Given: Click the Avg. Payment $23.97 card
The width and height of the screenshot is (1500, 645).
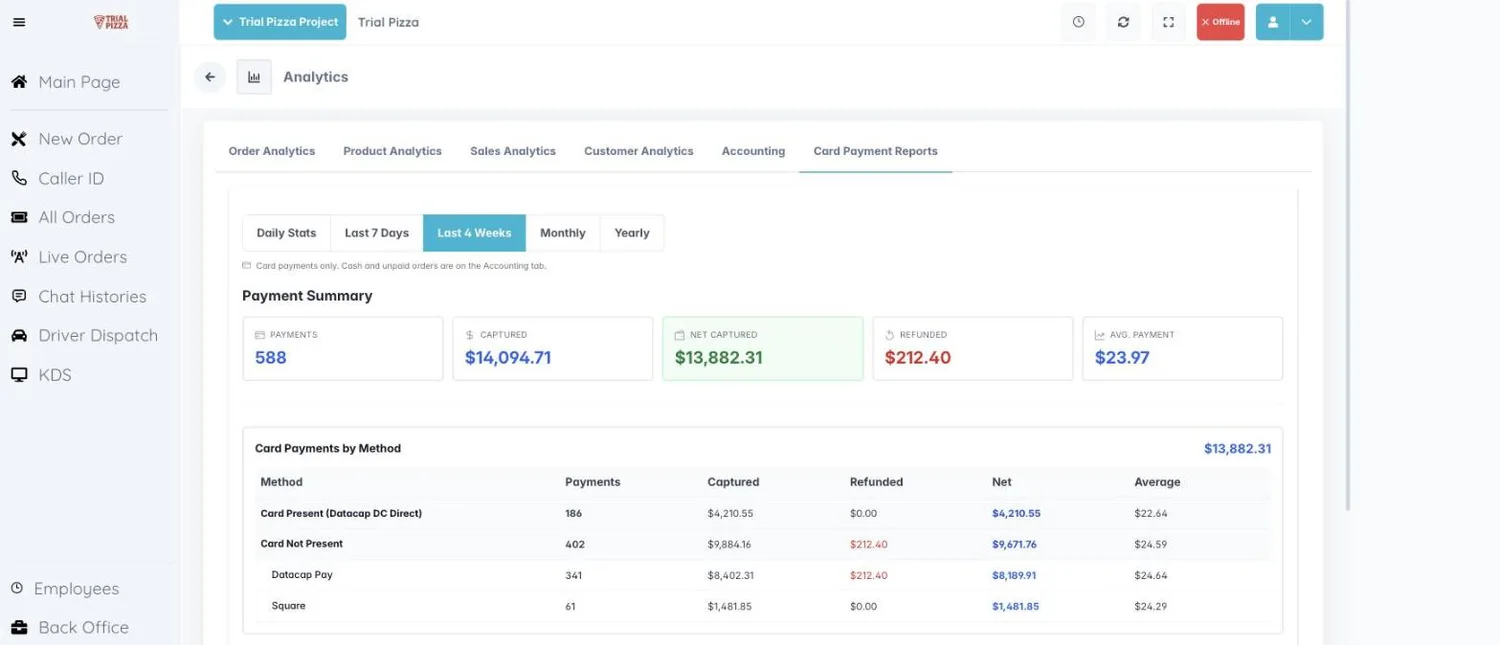Looking at the screenshot, I should (x=1183, y=349).
